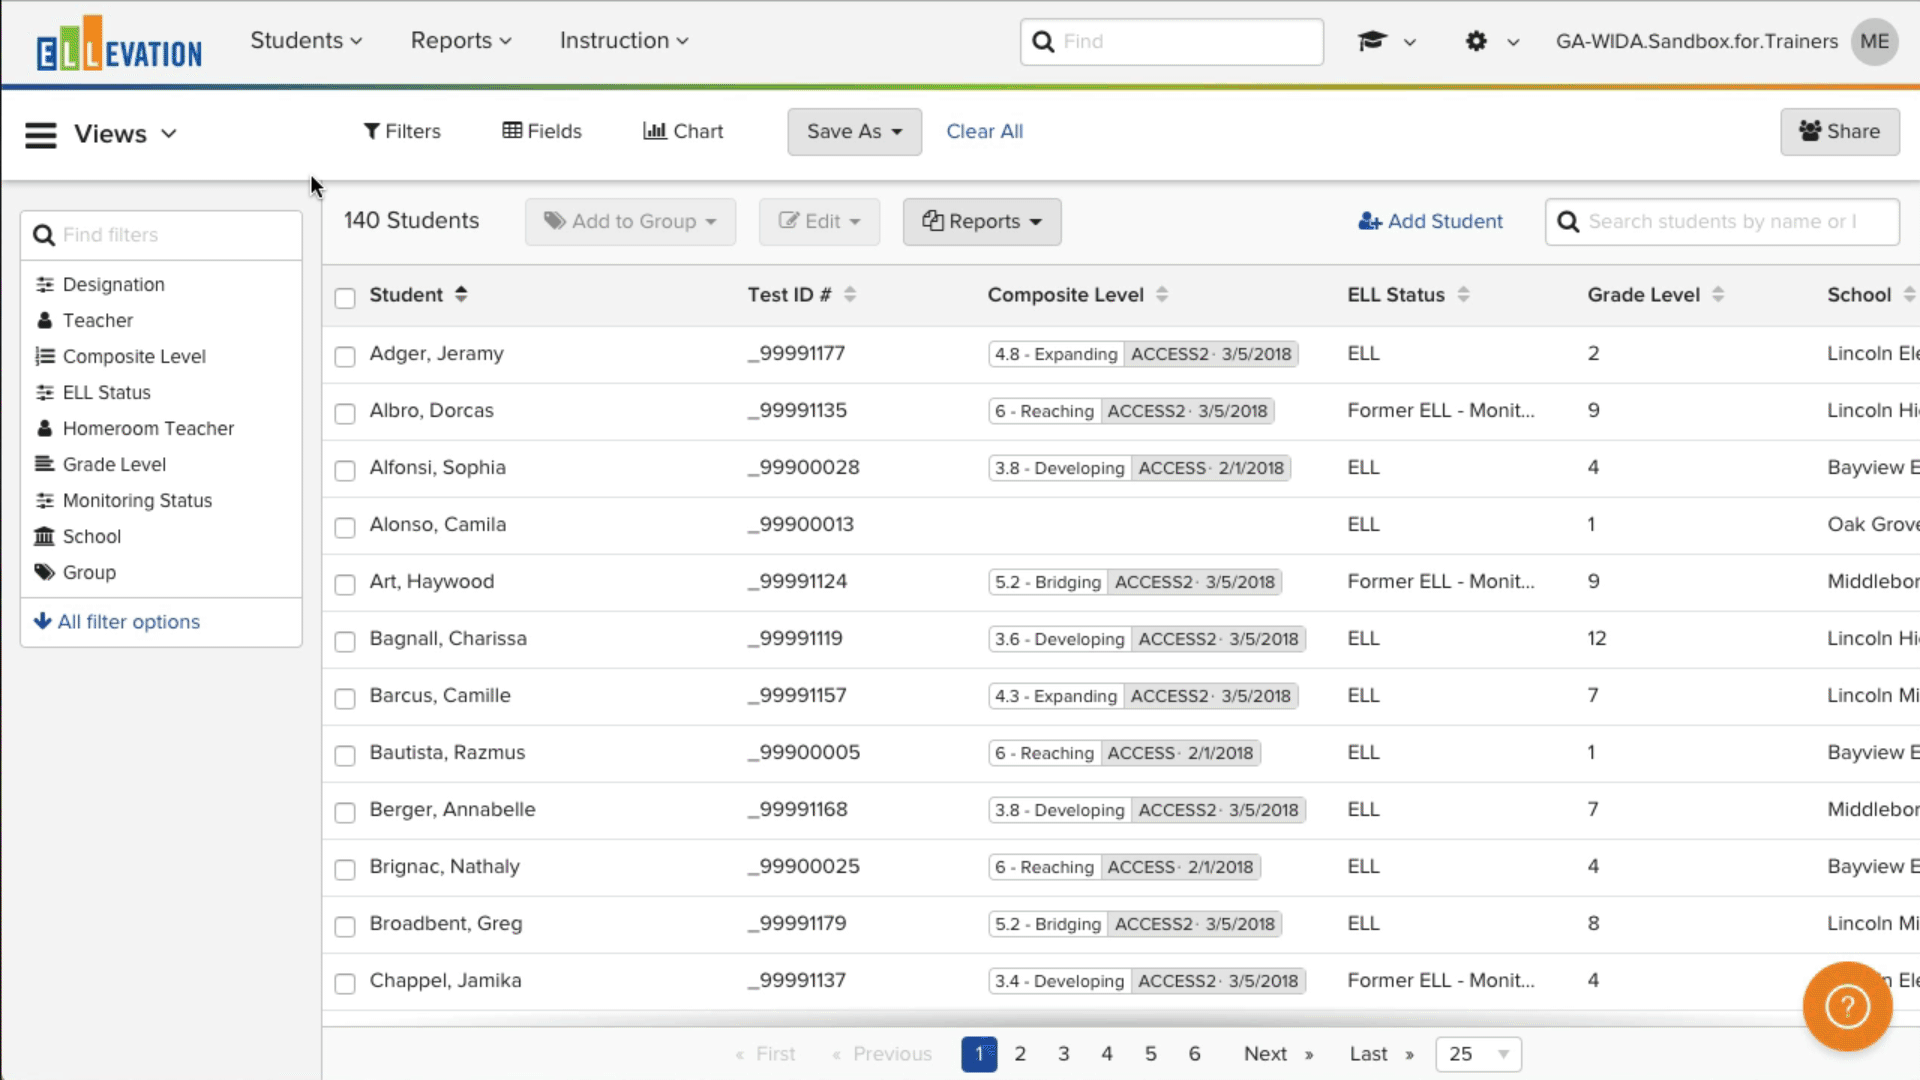The width and height of the screenshot is (1920, 1080).
Task: Toggle the select-all students checkbox
Action: pyautogui.click(x=345, y=298)
